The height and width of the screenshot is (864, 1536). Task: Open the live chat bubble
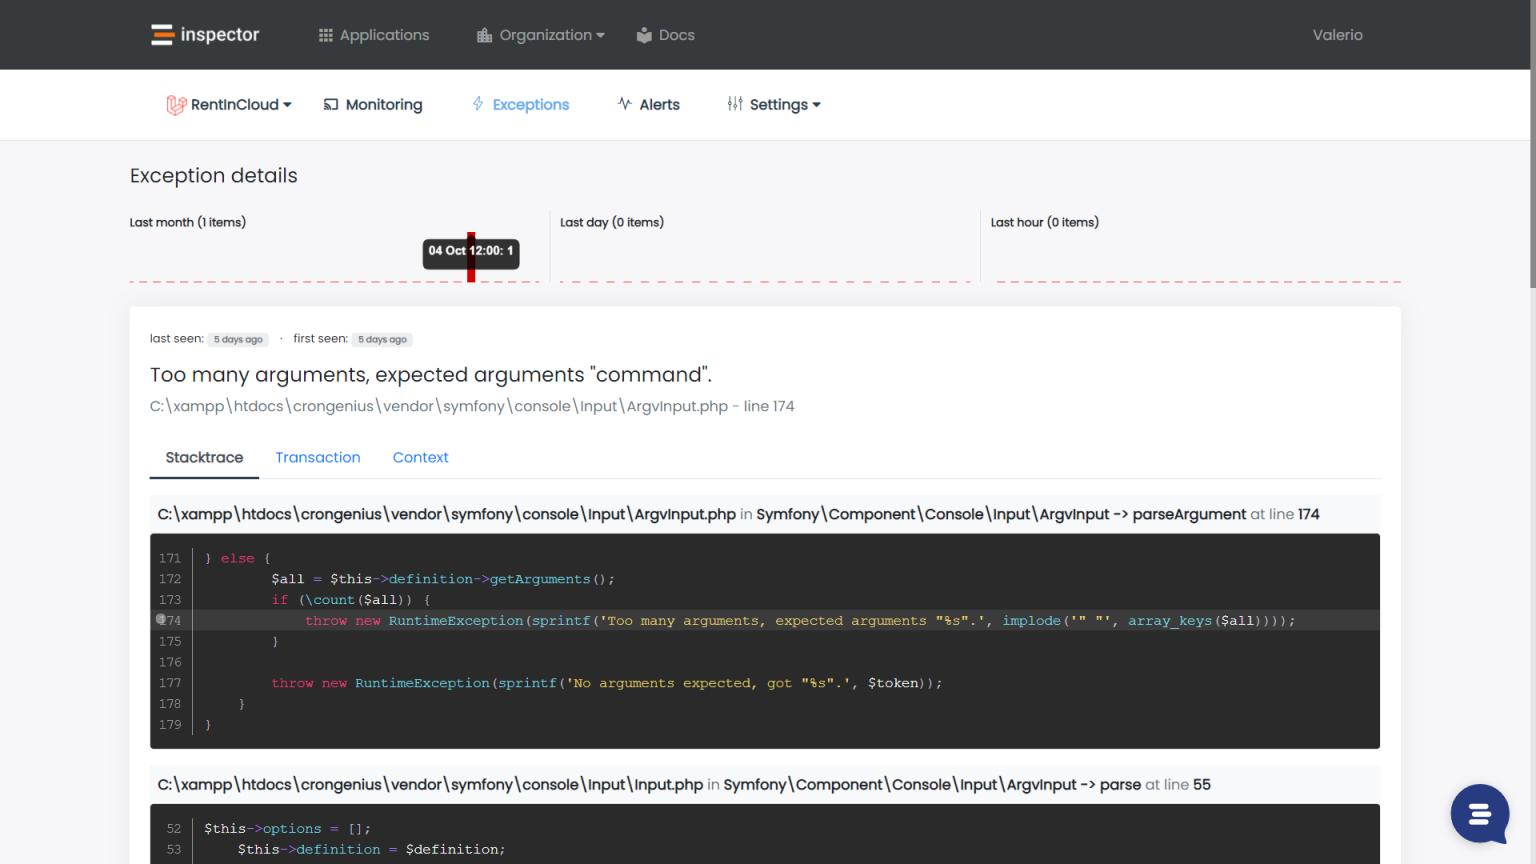point(1479,814)
